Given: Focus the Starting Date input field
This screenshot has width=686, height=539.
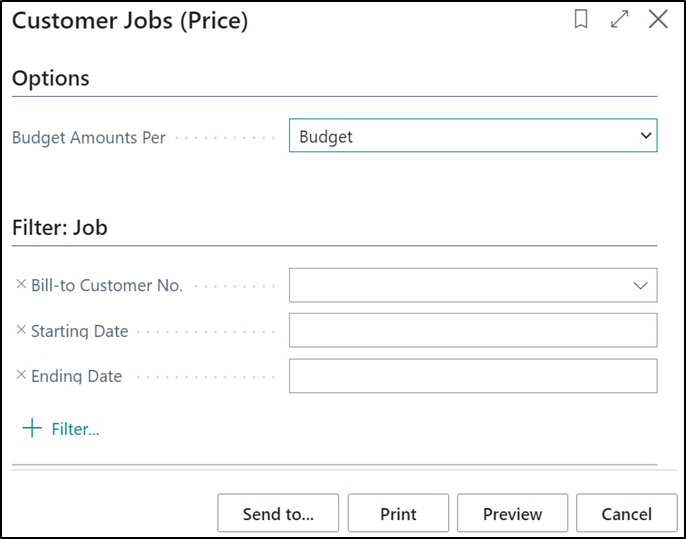Looking at the screenshot, I should pyautogui.click(x=472, y=331).
